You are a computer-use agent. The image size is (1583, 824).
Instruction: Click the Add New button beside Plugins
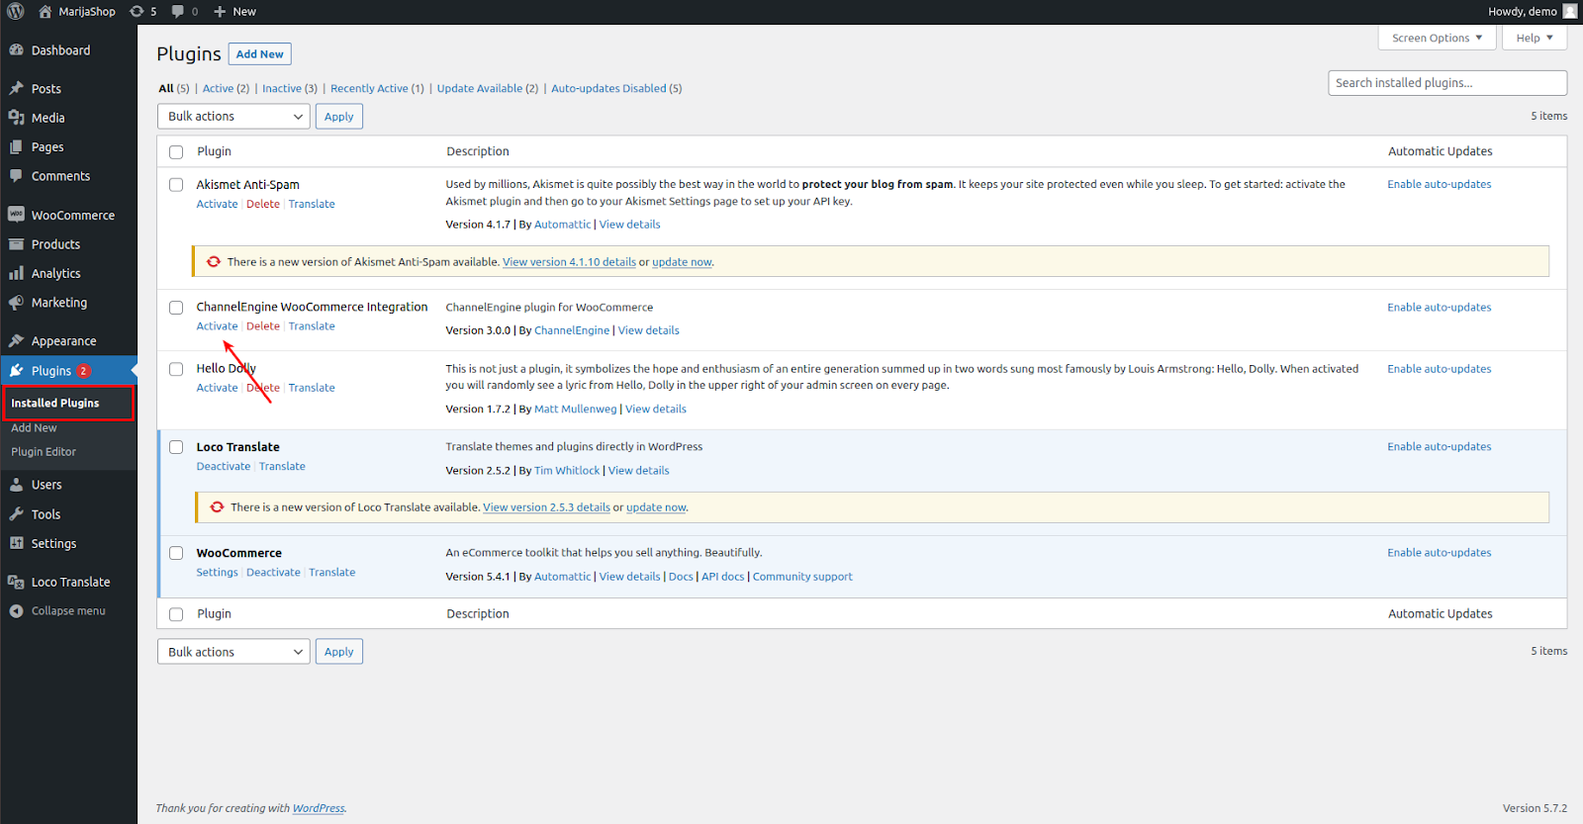[260, 54]
